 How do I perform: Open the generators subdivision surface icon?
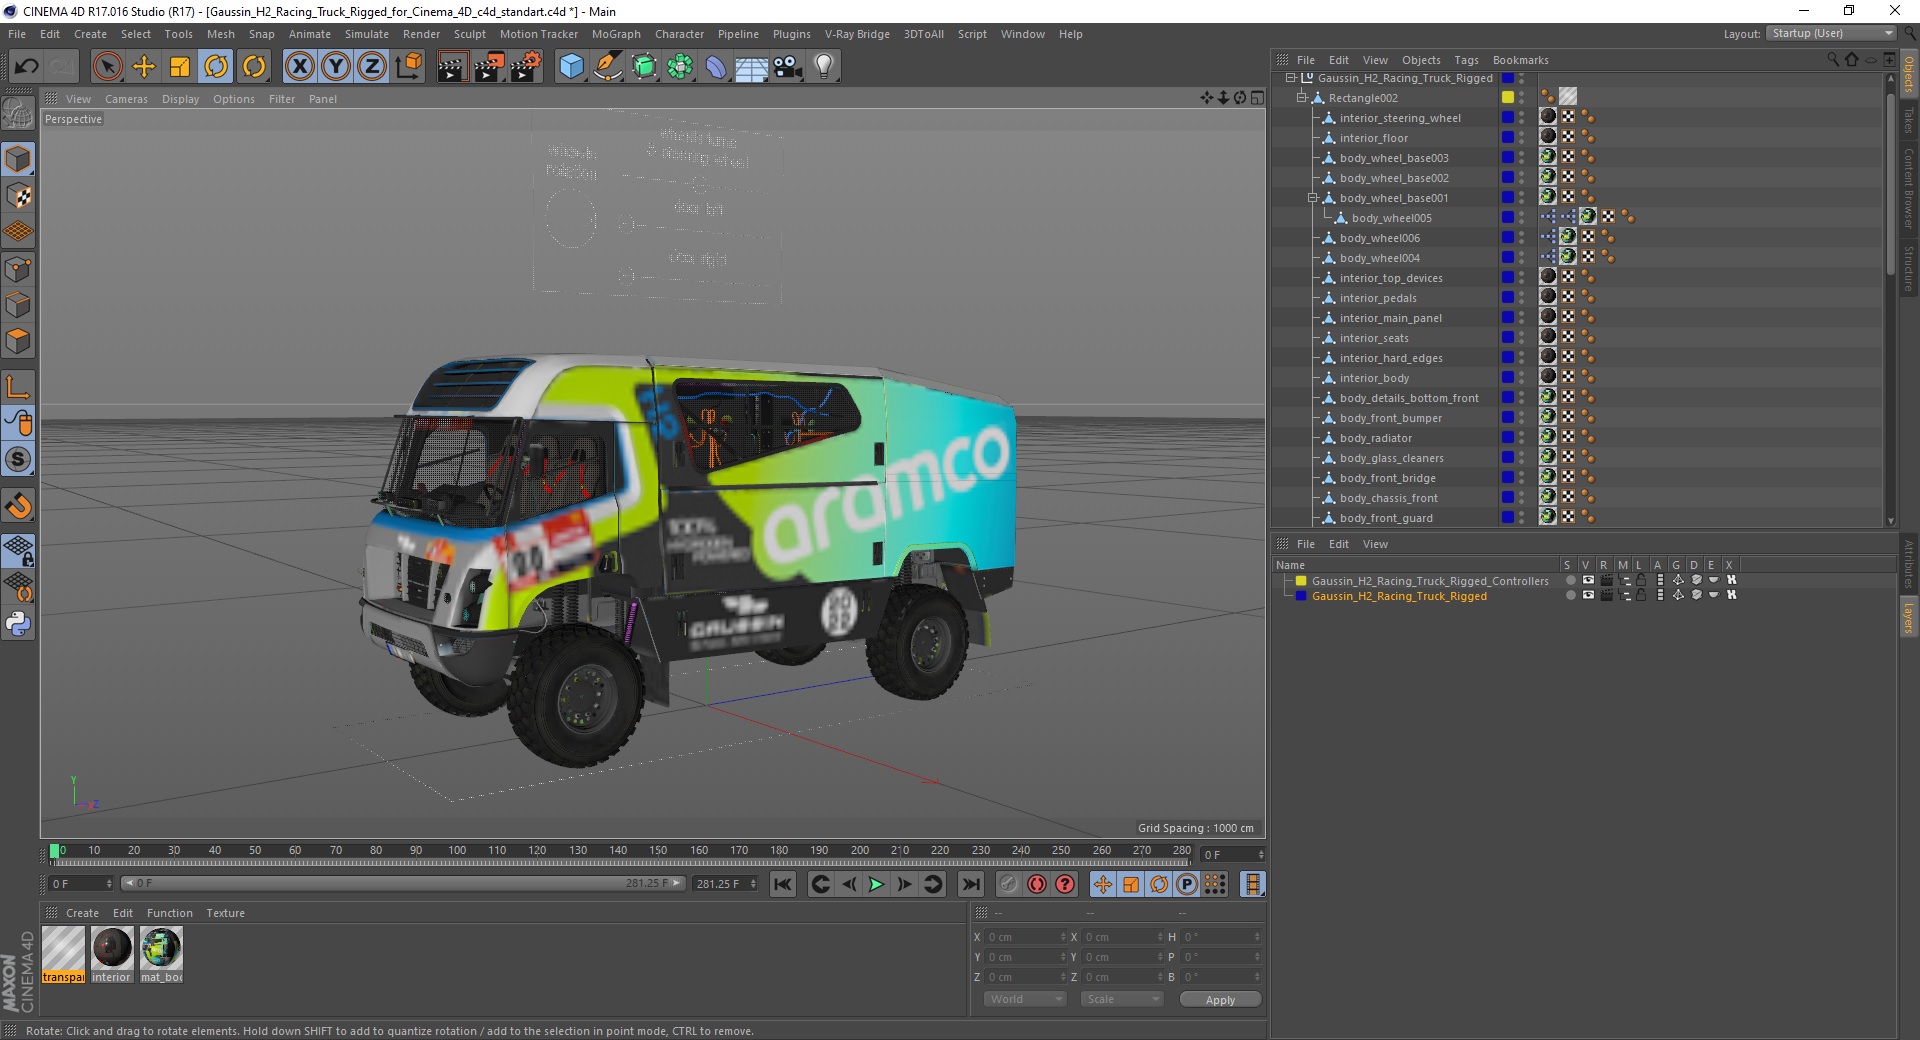coord(644,67)
